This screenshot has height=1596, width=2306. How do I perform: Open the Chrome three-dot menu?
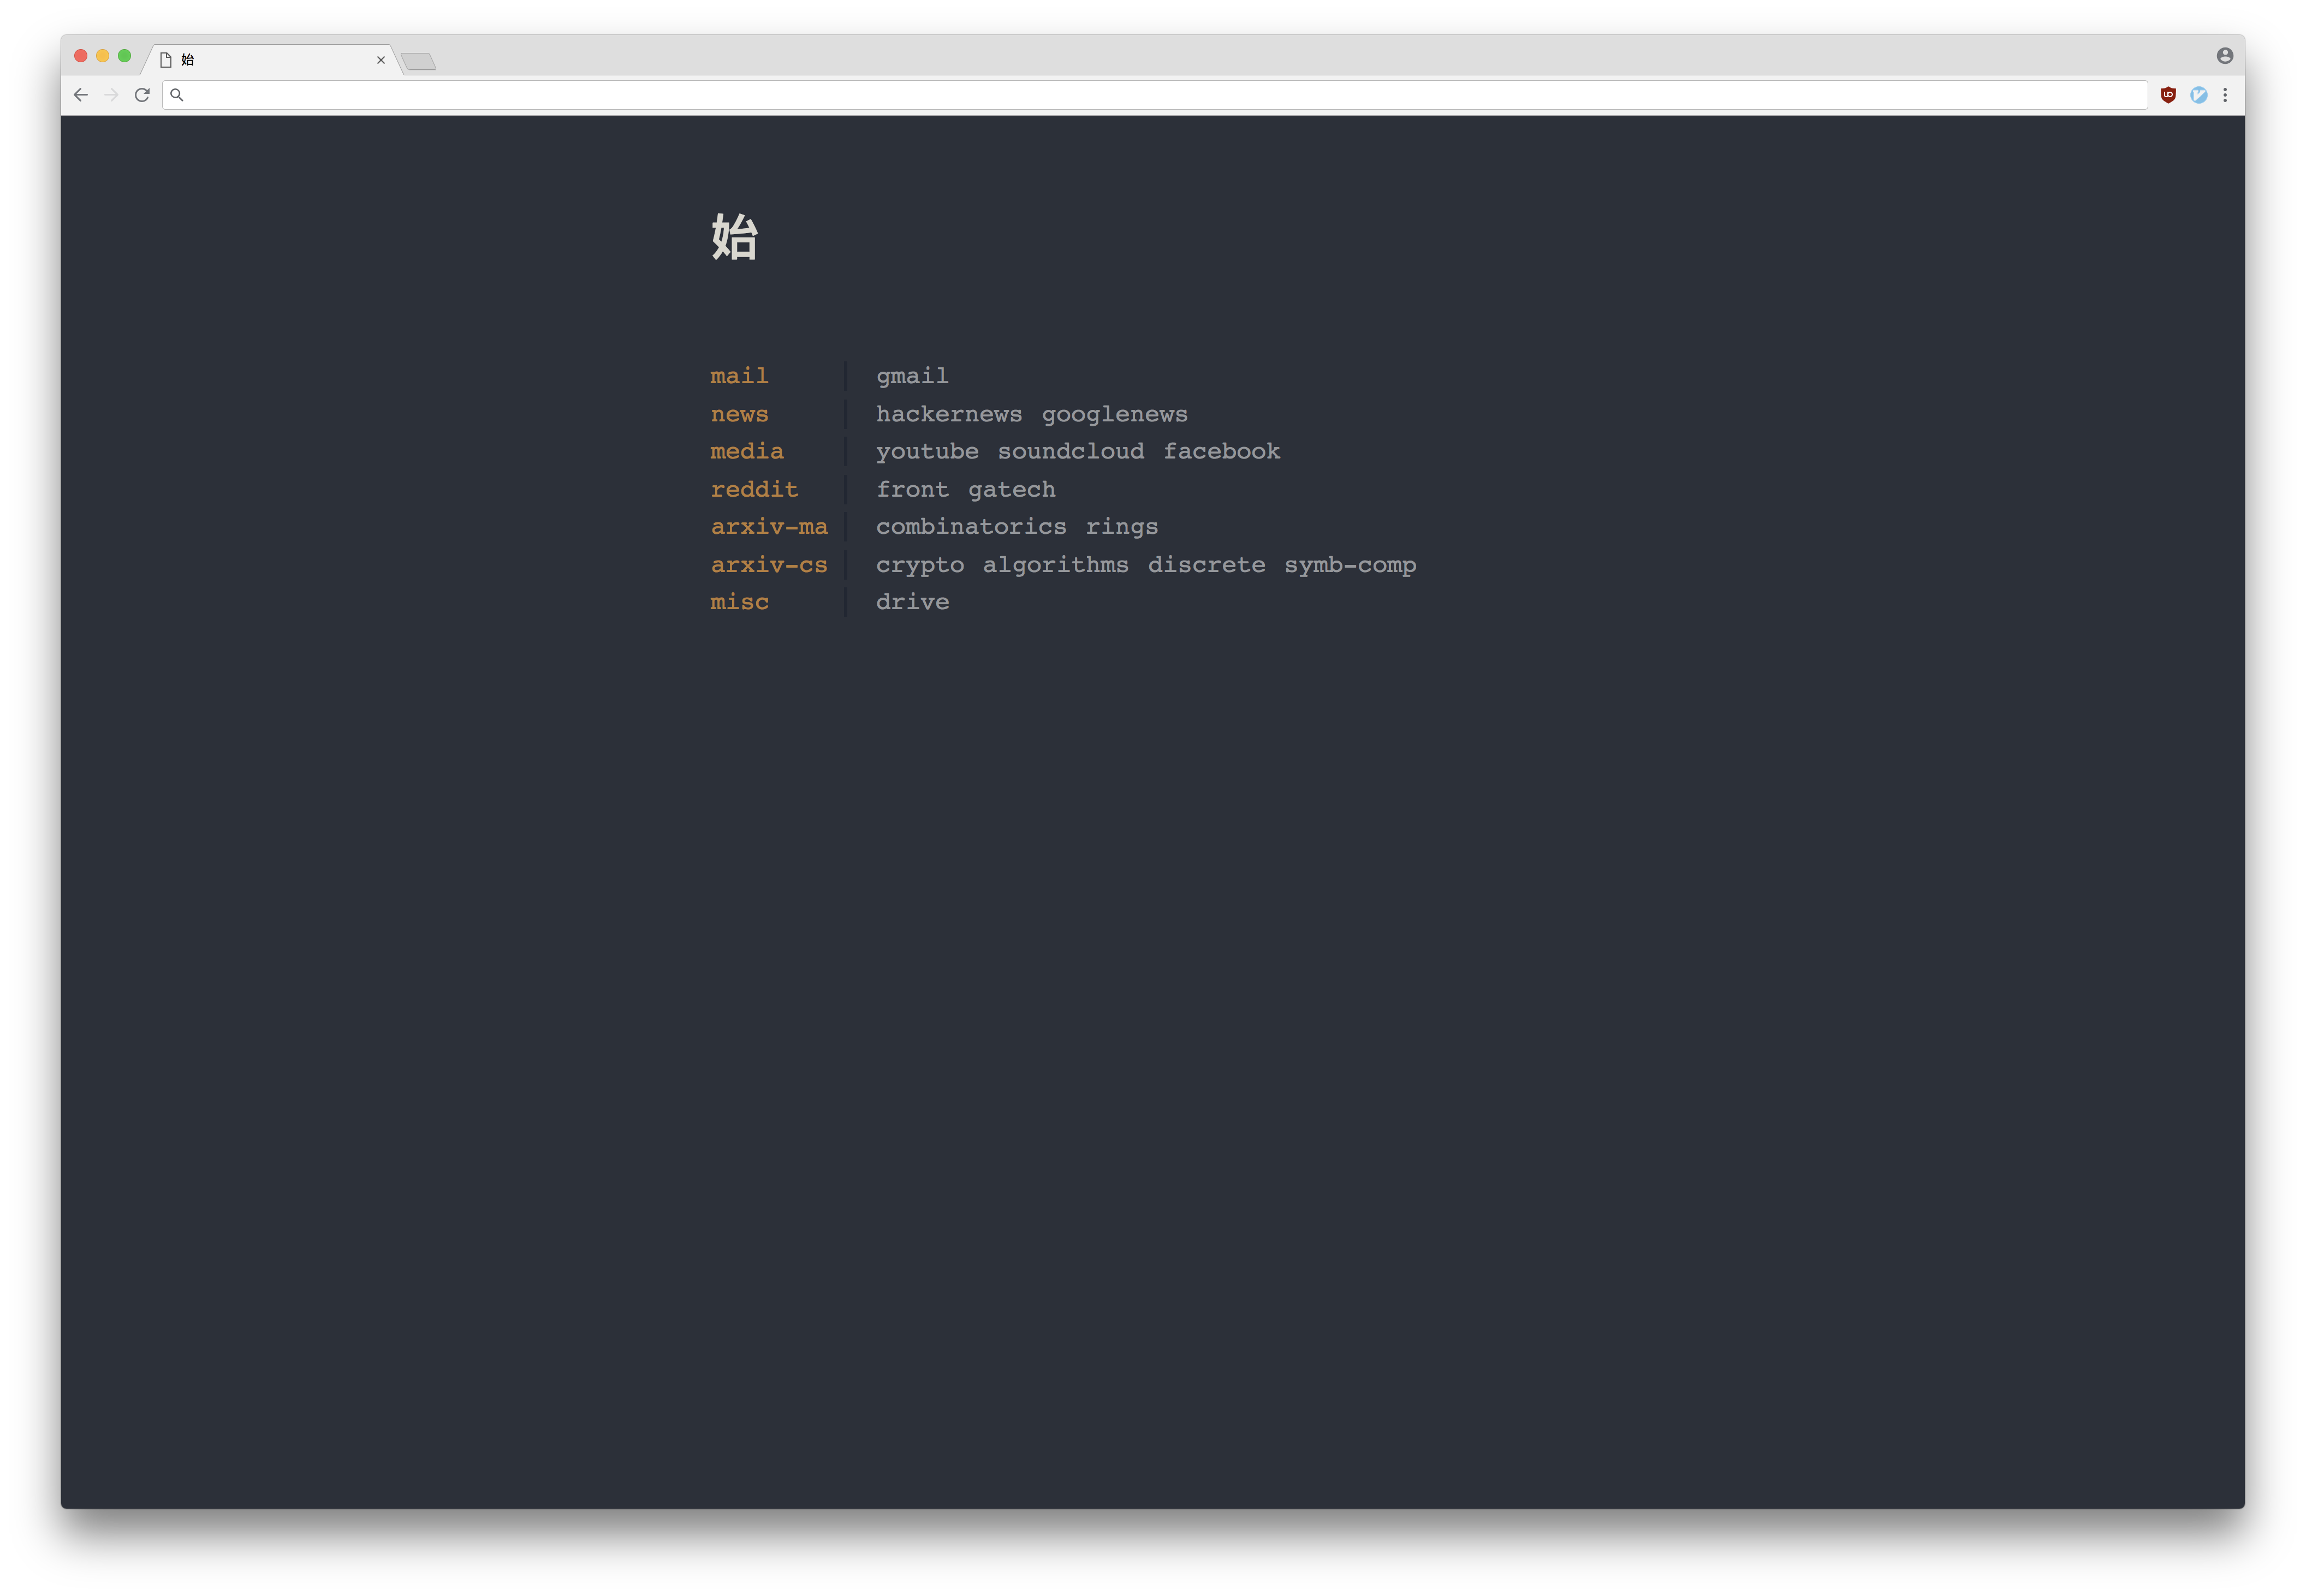(2225, 95)
